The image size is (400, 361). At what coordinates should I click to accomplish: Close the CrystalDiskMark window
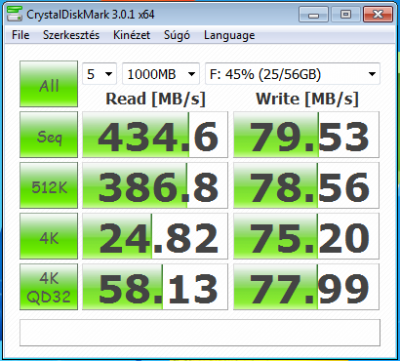tap(377, 15)
